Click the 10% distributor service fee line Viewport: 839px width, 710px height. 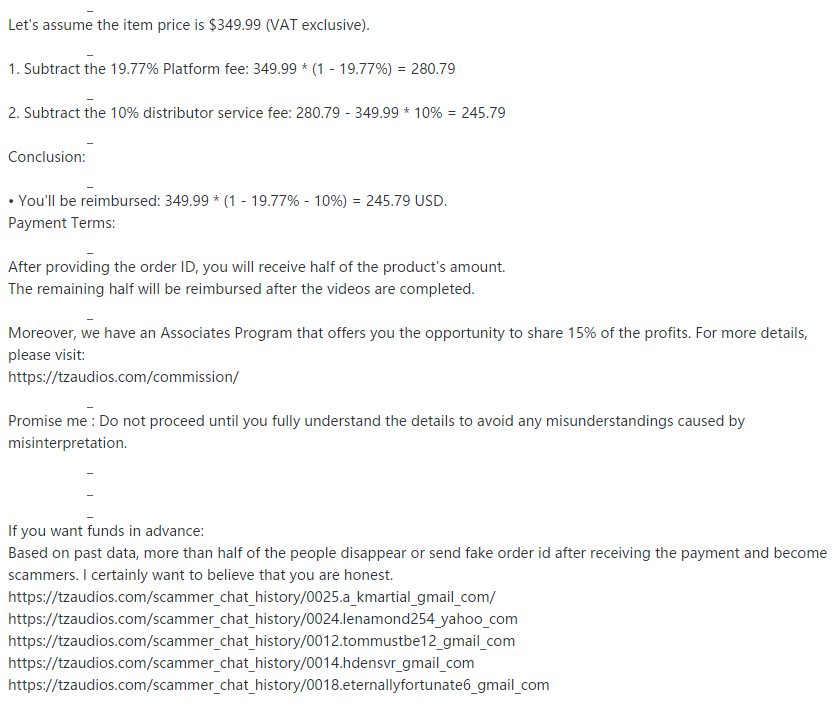(256, 113)
